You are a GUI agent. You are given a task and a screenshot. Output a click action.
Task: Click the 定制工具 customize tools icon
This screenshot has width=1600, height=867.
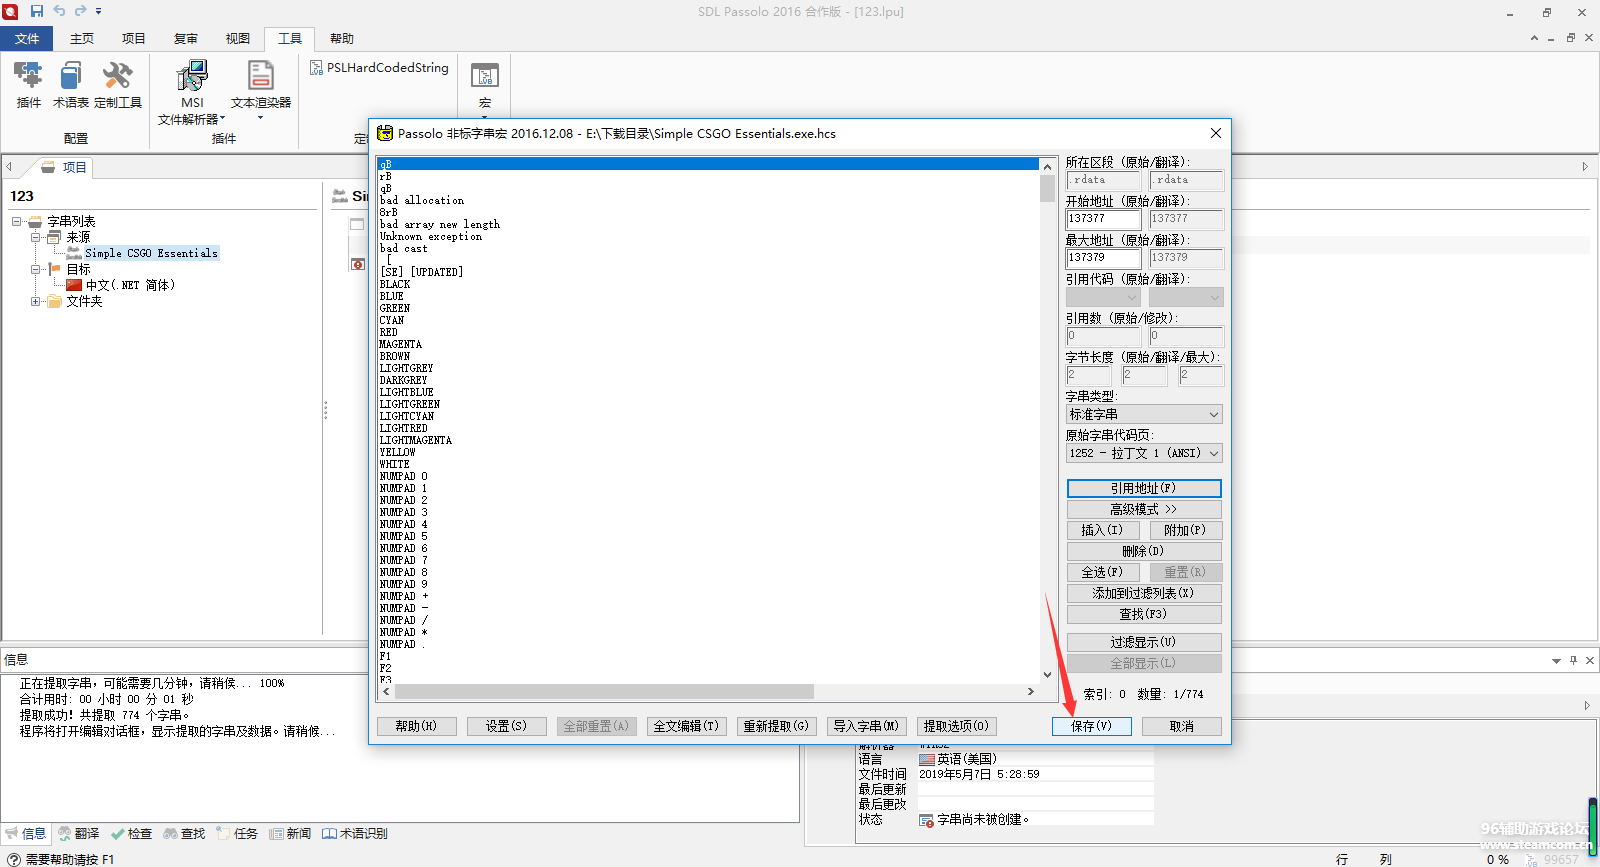point(117,77)
